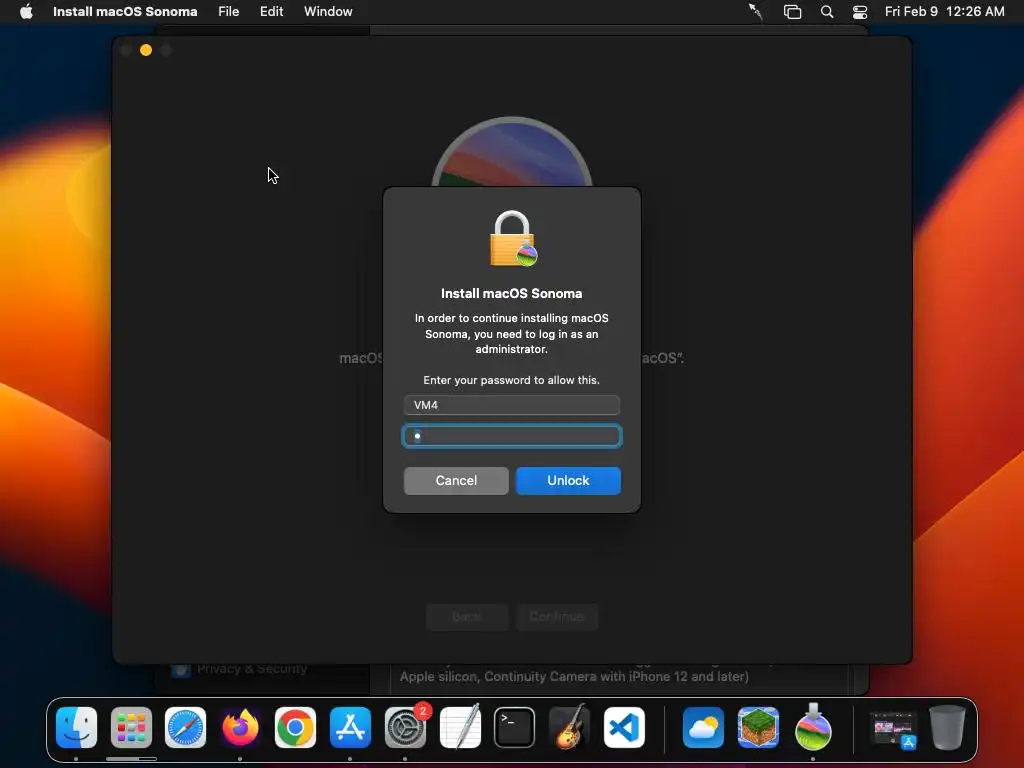Open the App Store from the Dock

(x=350, y=727)
